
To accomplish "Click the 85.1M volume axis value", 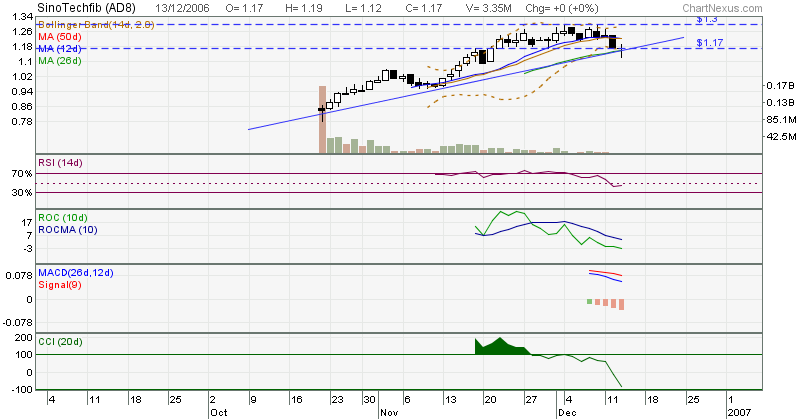I will (x=781, y=119).
